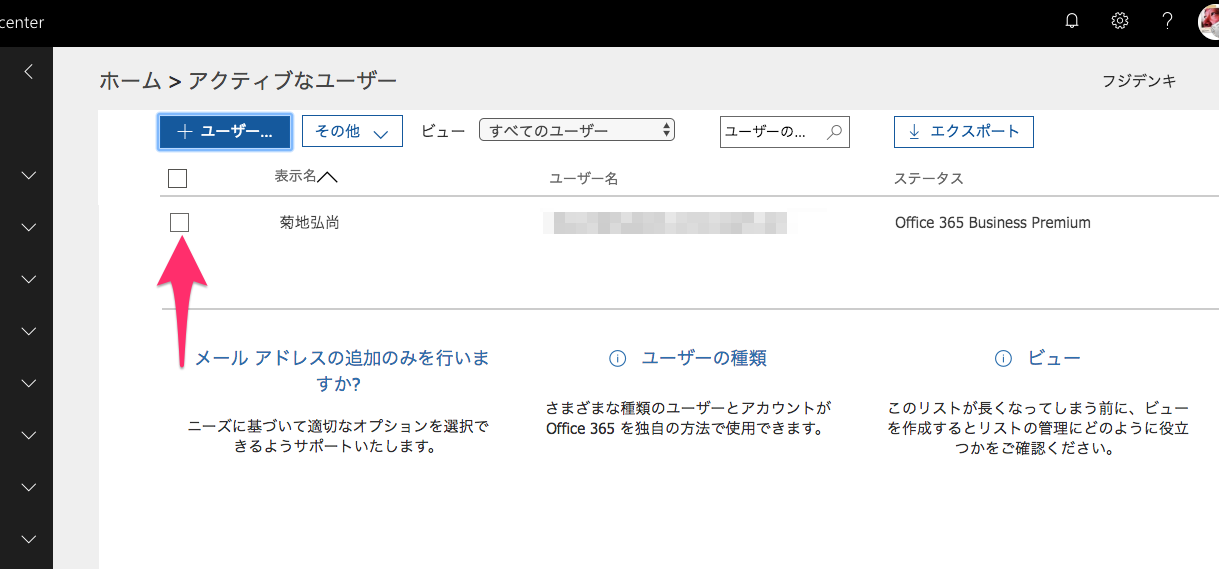Click the ステータス column header
This screenshot has width=1219, height=569.
929,179
